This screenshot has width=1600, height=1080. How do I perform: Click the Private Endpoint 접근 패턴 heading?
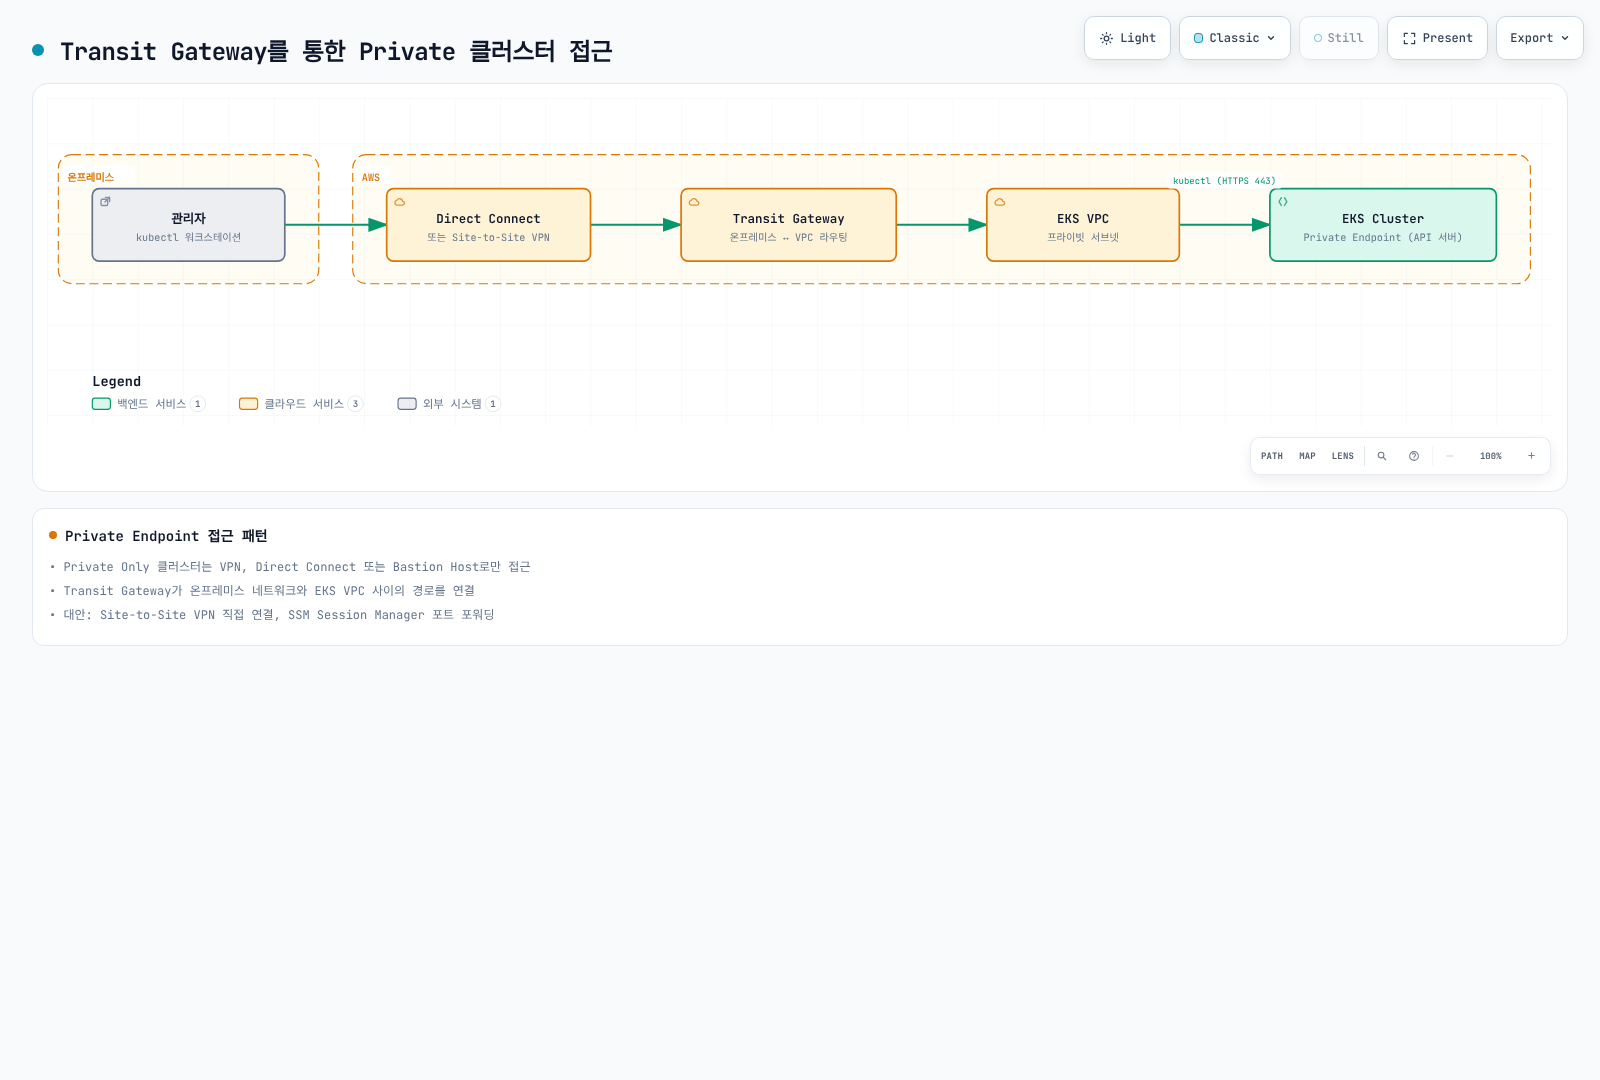click(x=166, y=536)
